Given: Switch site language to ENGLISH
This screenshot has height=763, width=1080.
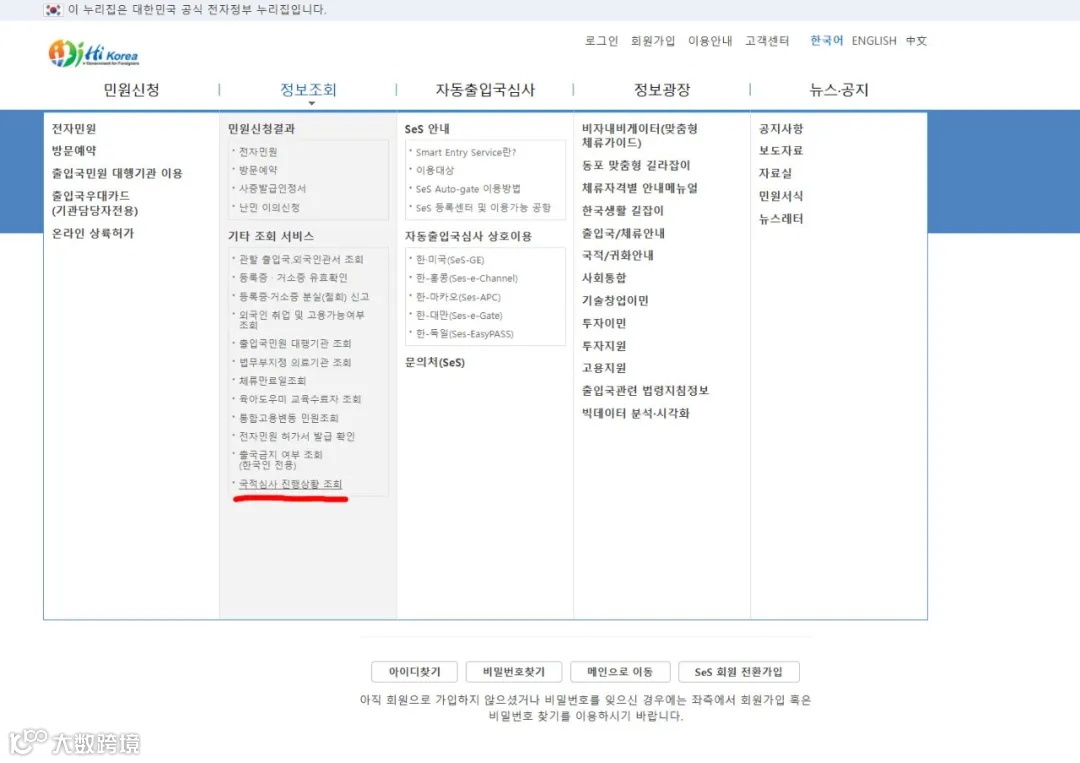Looking at the screenshot, I should click(874, 41).
